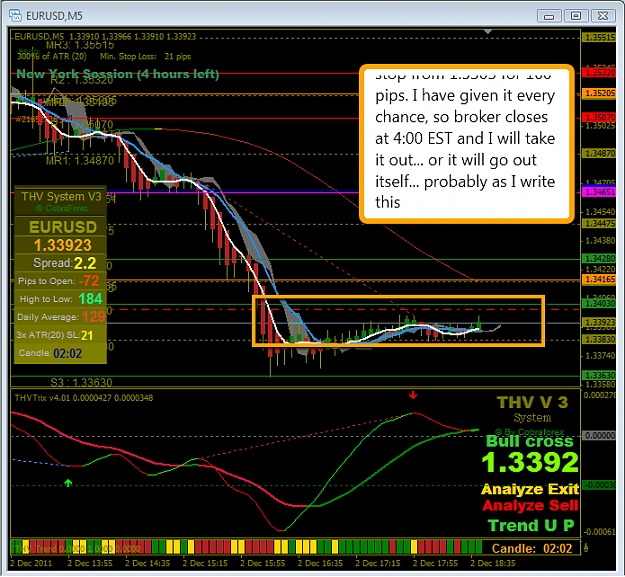Click the 1.33830 price level label
Screen dimensions: 625x577
point(599,339)
